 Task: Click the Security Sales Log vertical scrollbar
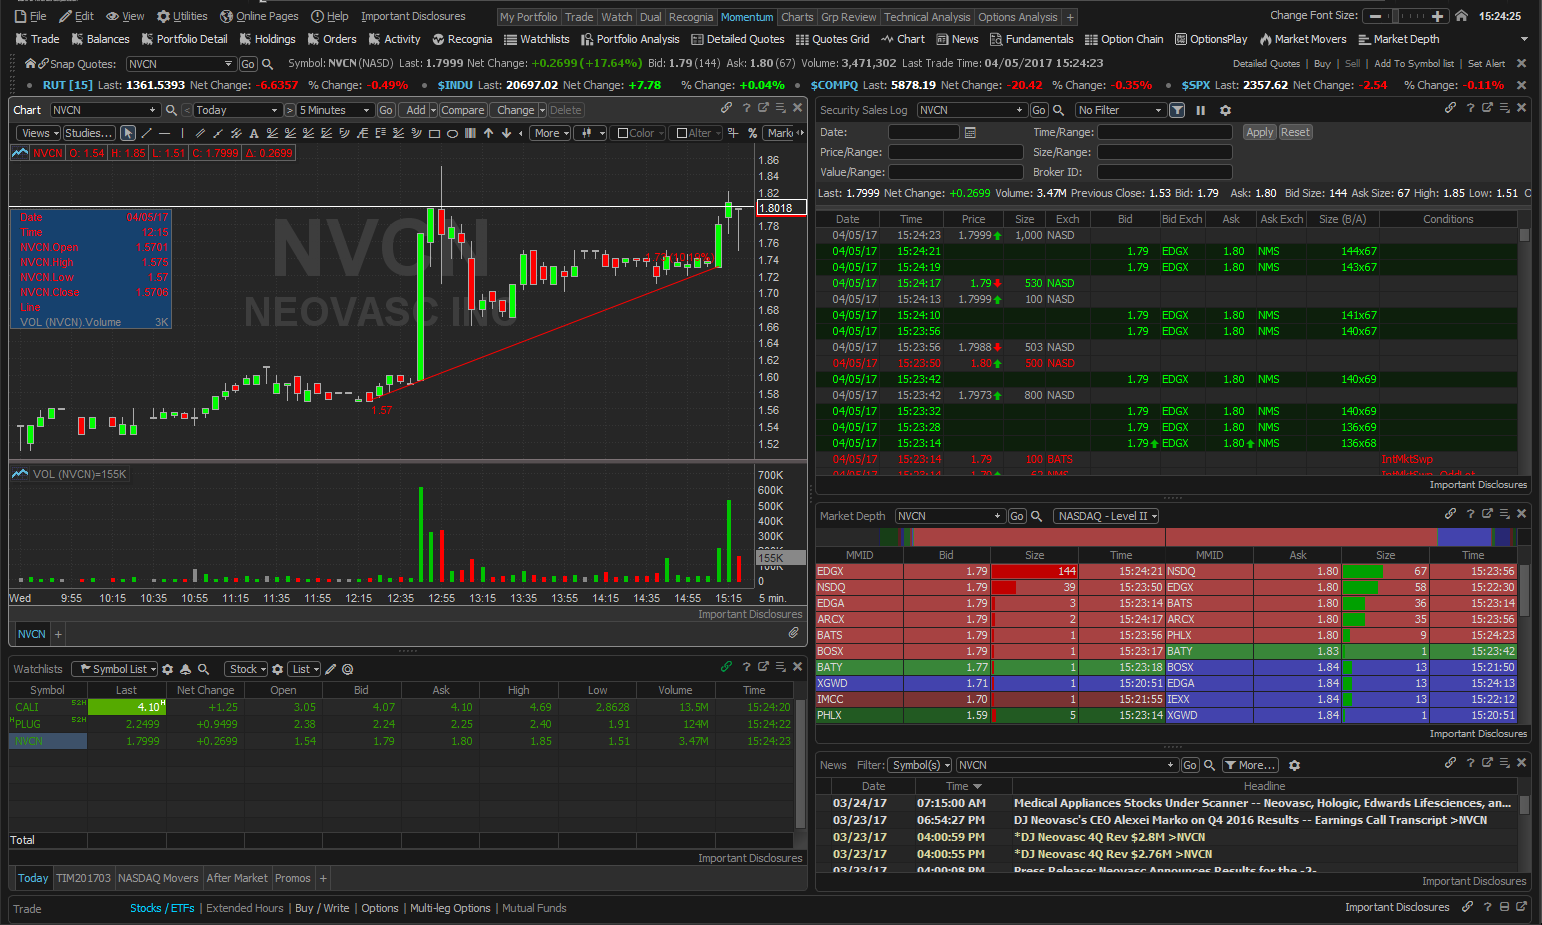pos(1524,350)
